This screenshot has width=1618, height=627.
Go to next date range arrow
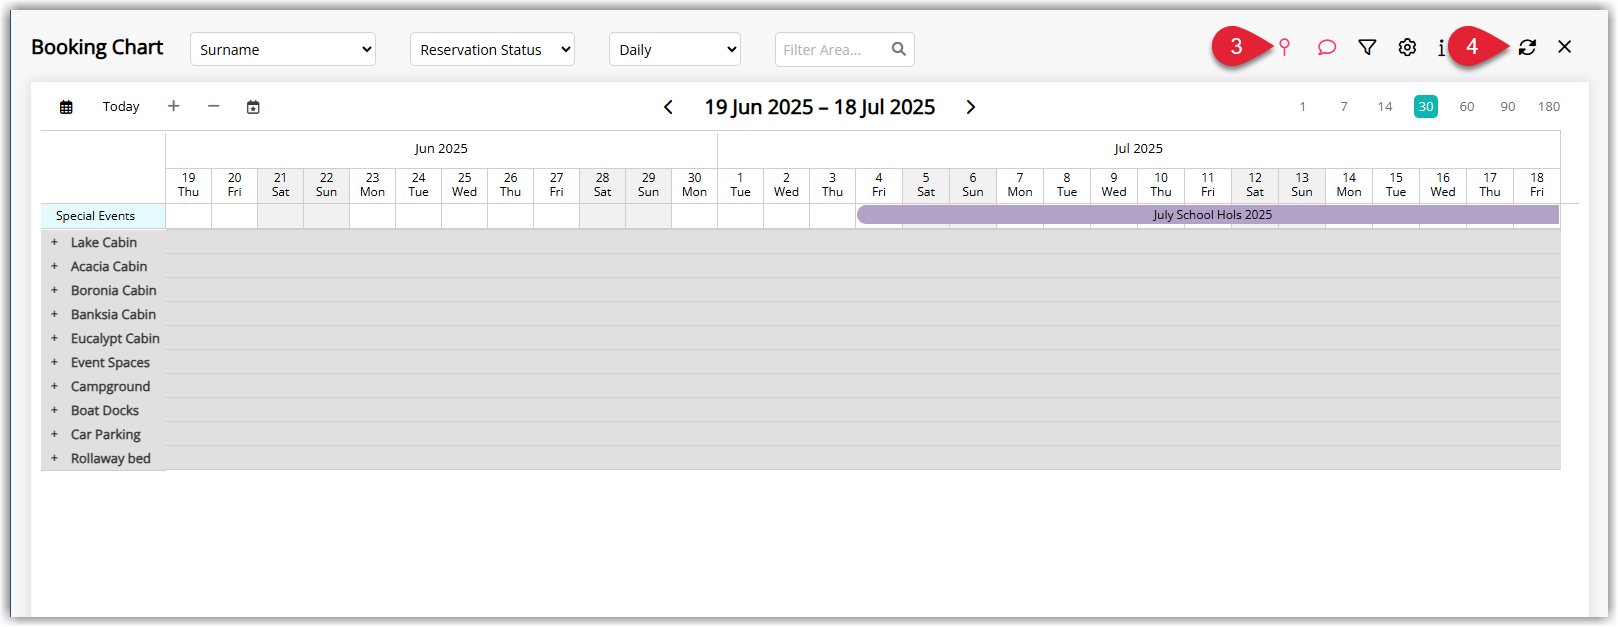pyautogui.click(x=970, y=107)
